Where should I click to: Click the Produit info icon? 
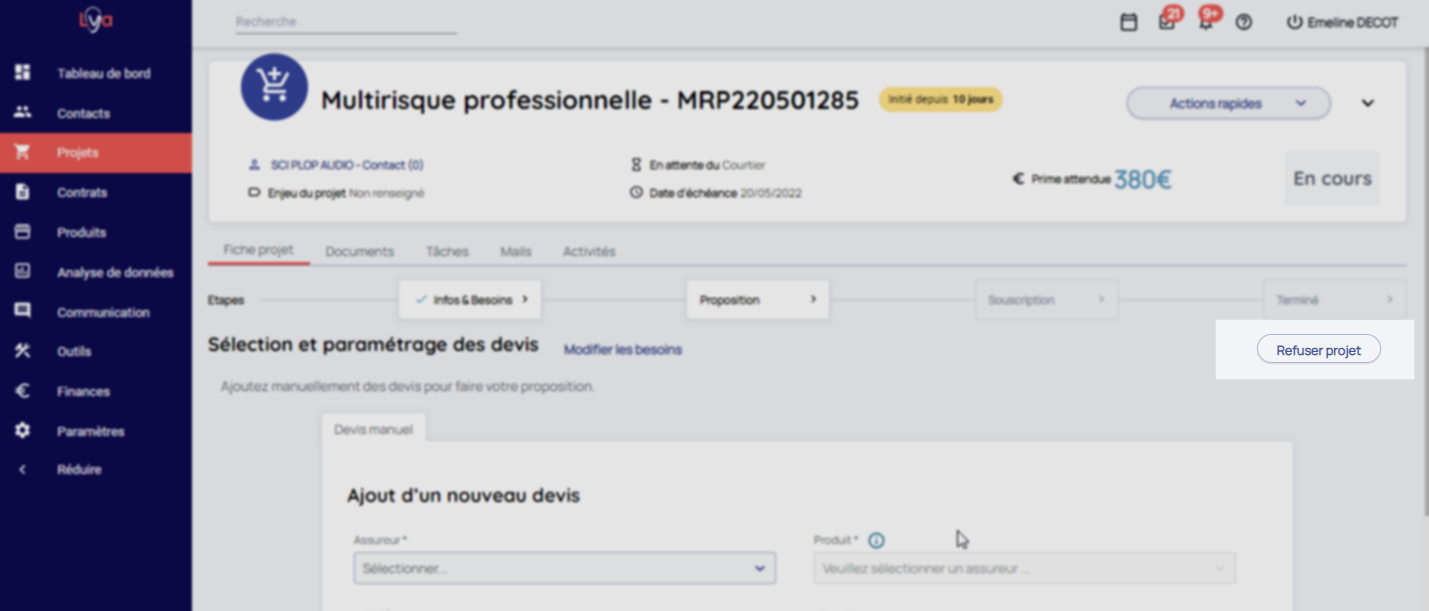[x=876, y=541]
